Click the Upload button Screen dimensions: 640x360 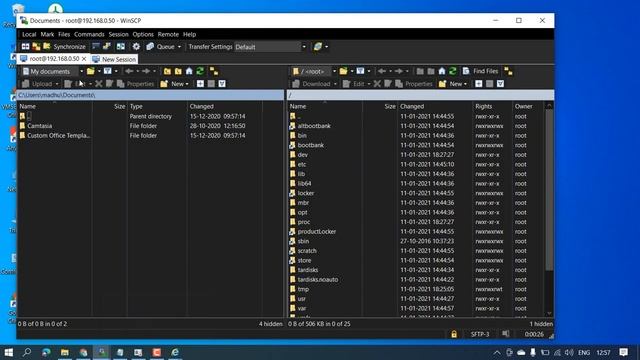(x=37, y=84)
